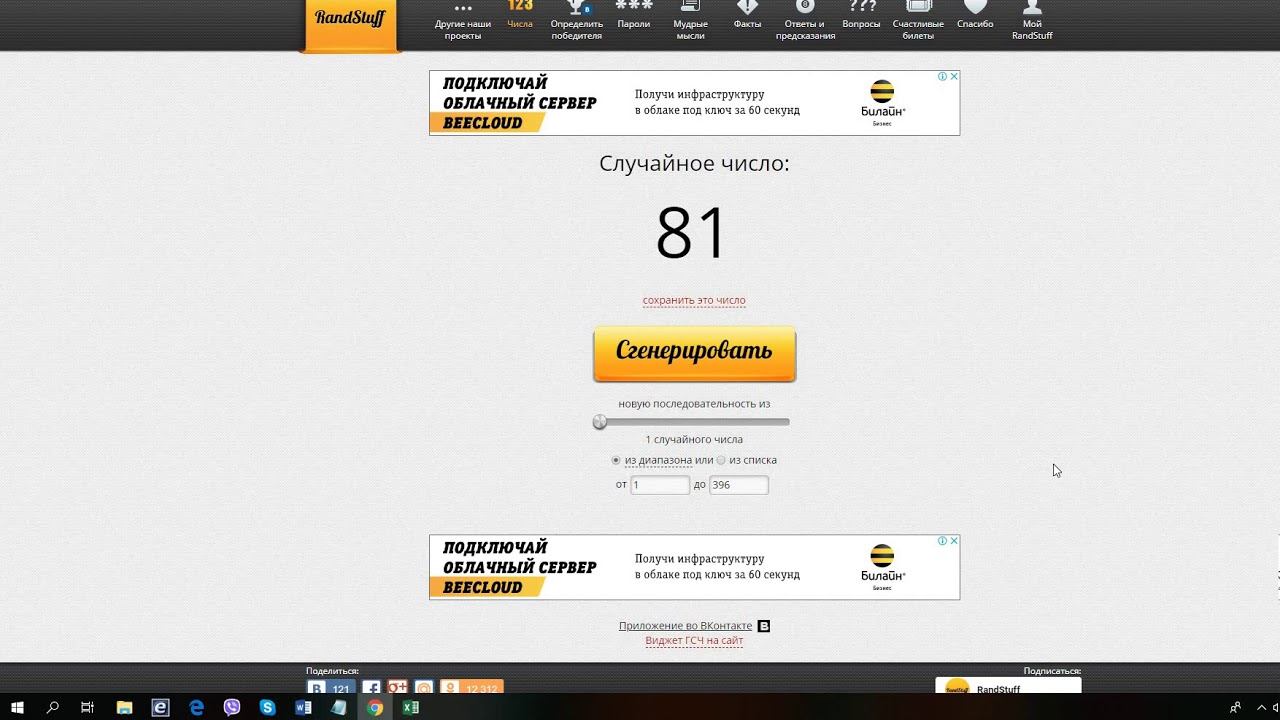
Task: Open ad info icon on top banner
Action: (x=942, y=76)
